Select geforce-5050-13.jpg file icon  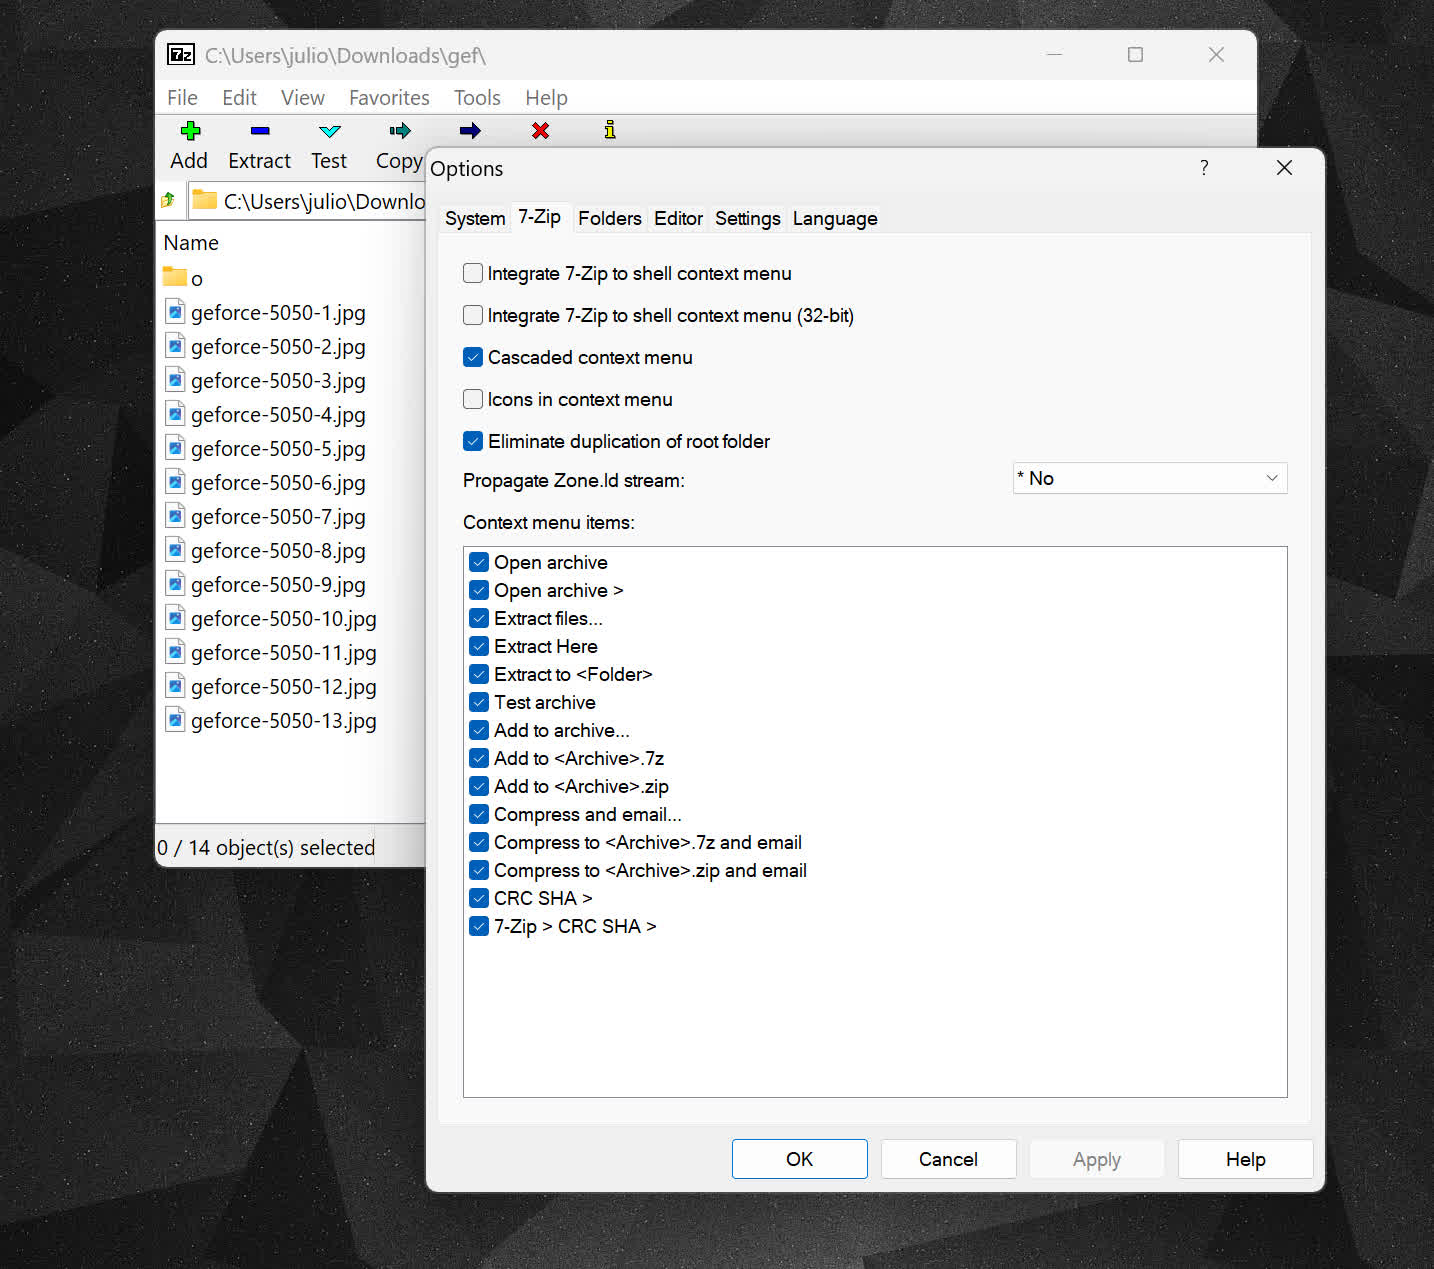click(175, 720)
